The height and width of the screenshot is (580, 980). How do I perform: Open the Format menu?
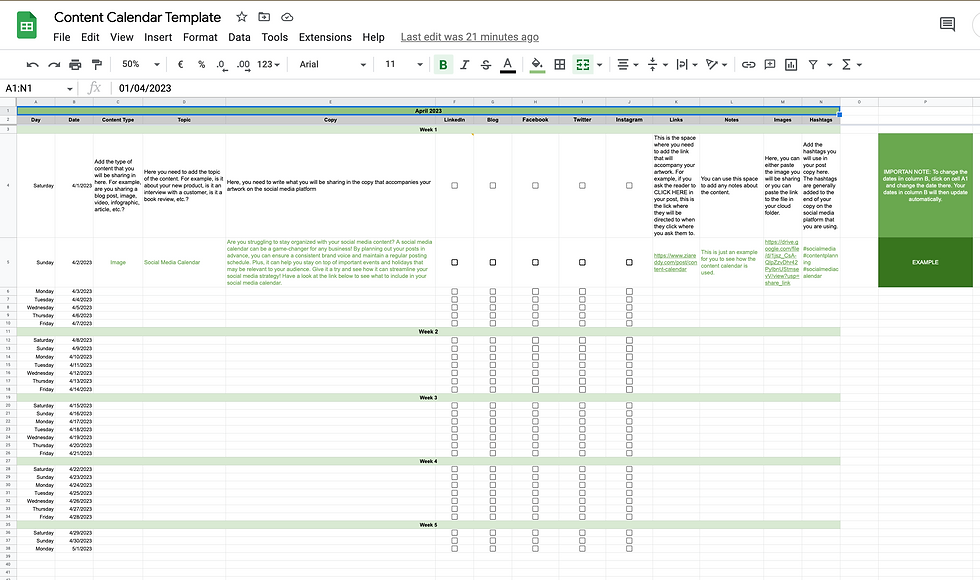pos(200,37)
